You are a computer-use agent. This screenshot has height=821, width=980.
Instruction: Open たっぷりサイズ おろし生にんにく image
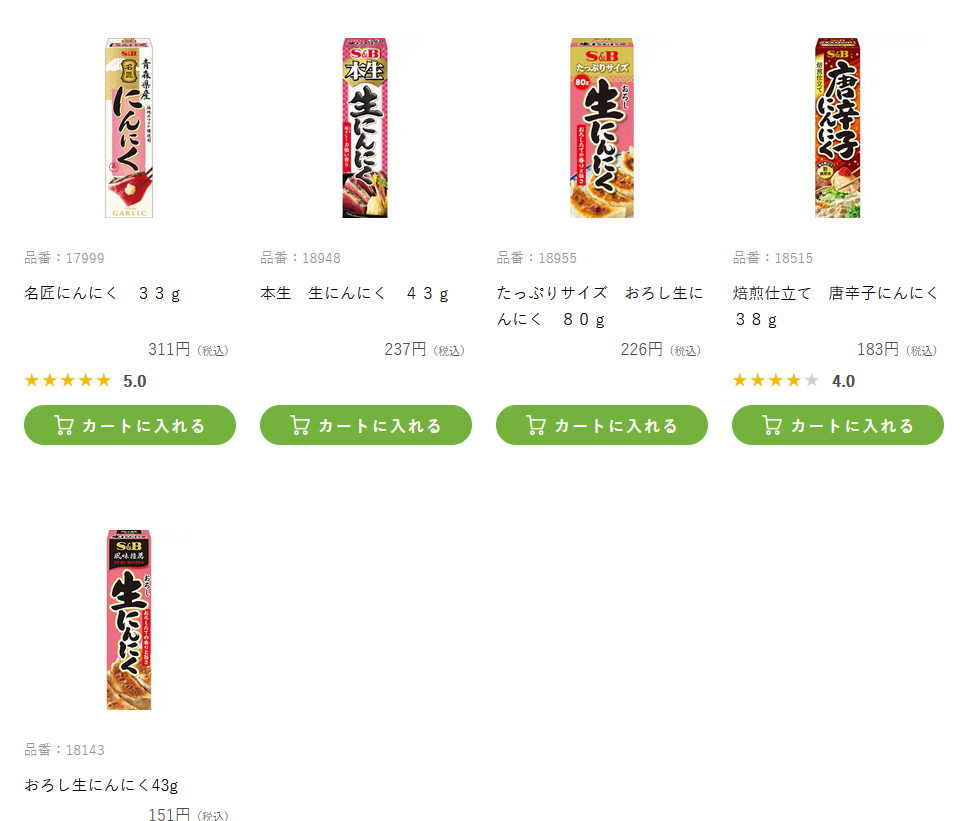pyautogui.click(x=601, y=128)
